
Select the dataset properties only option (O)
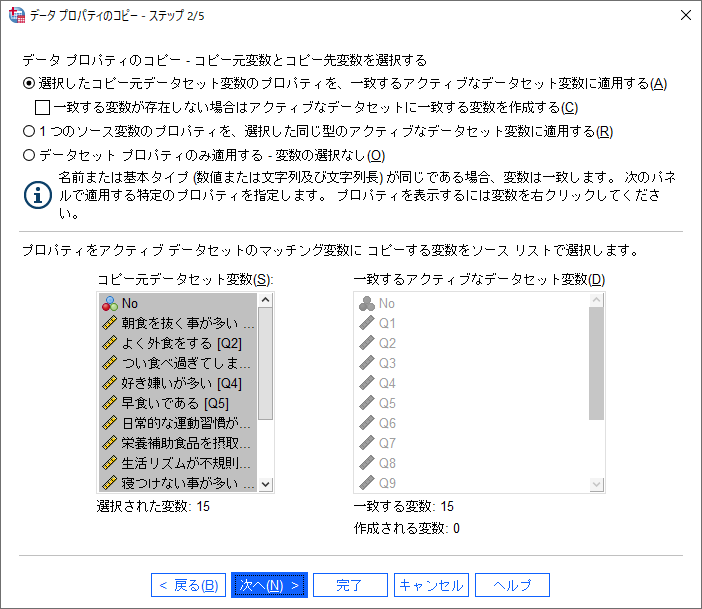pos(29,155)
